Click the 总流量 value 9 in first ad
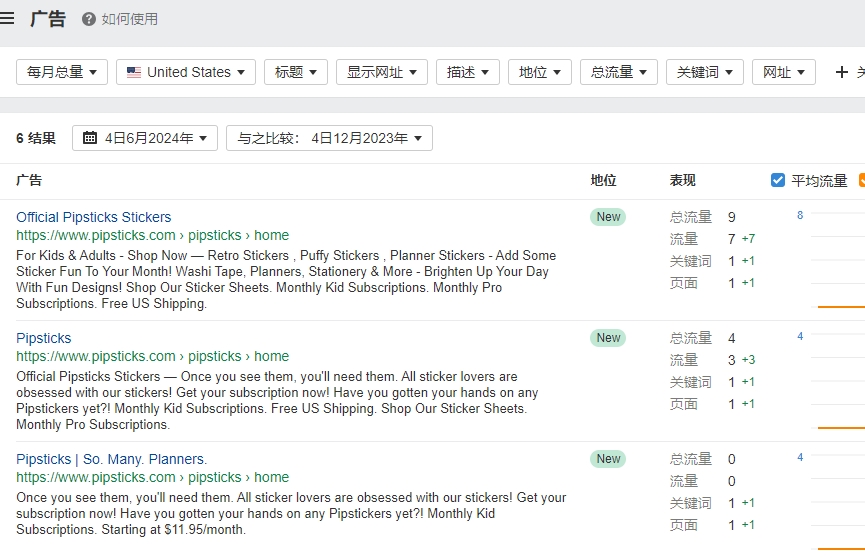 pyautogui.click(x=731, y=217)
